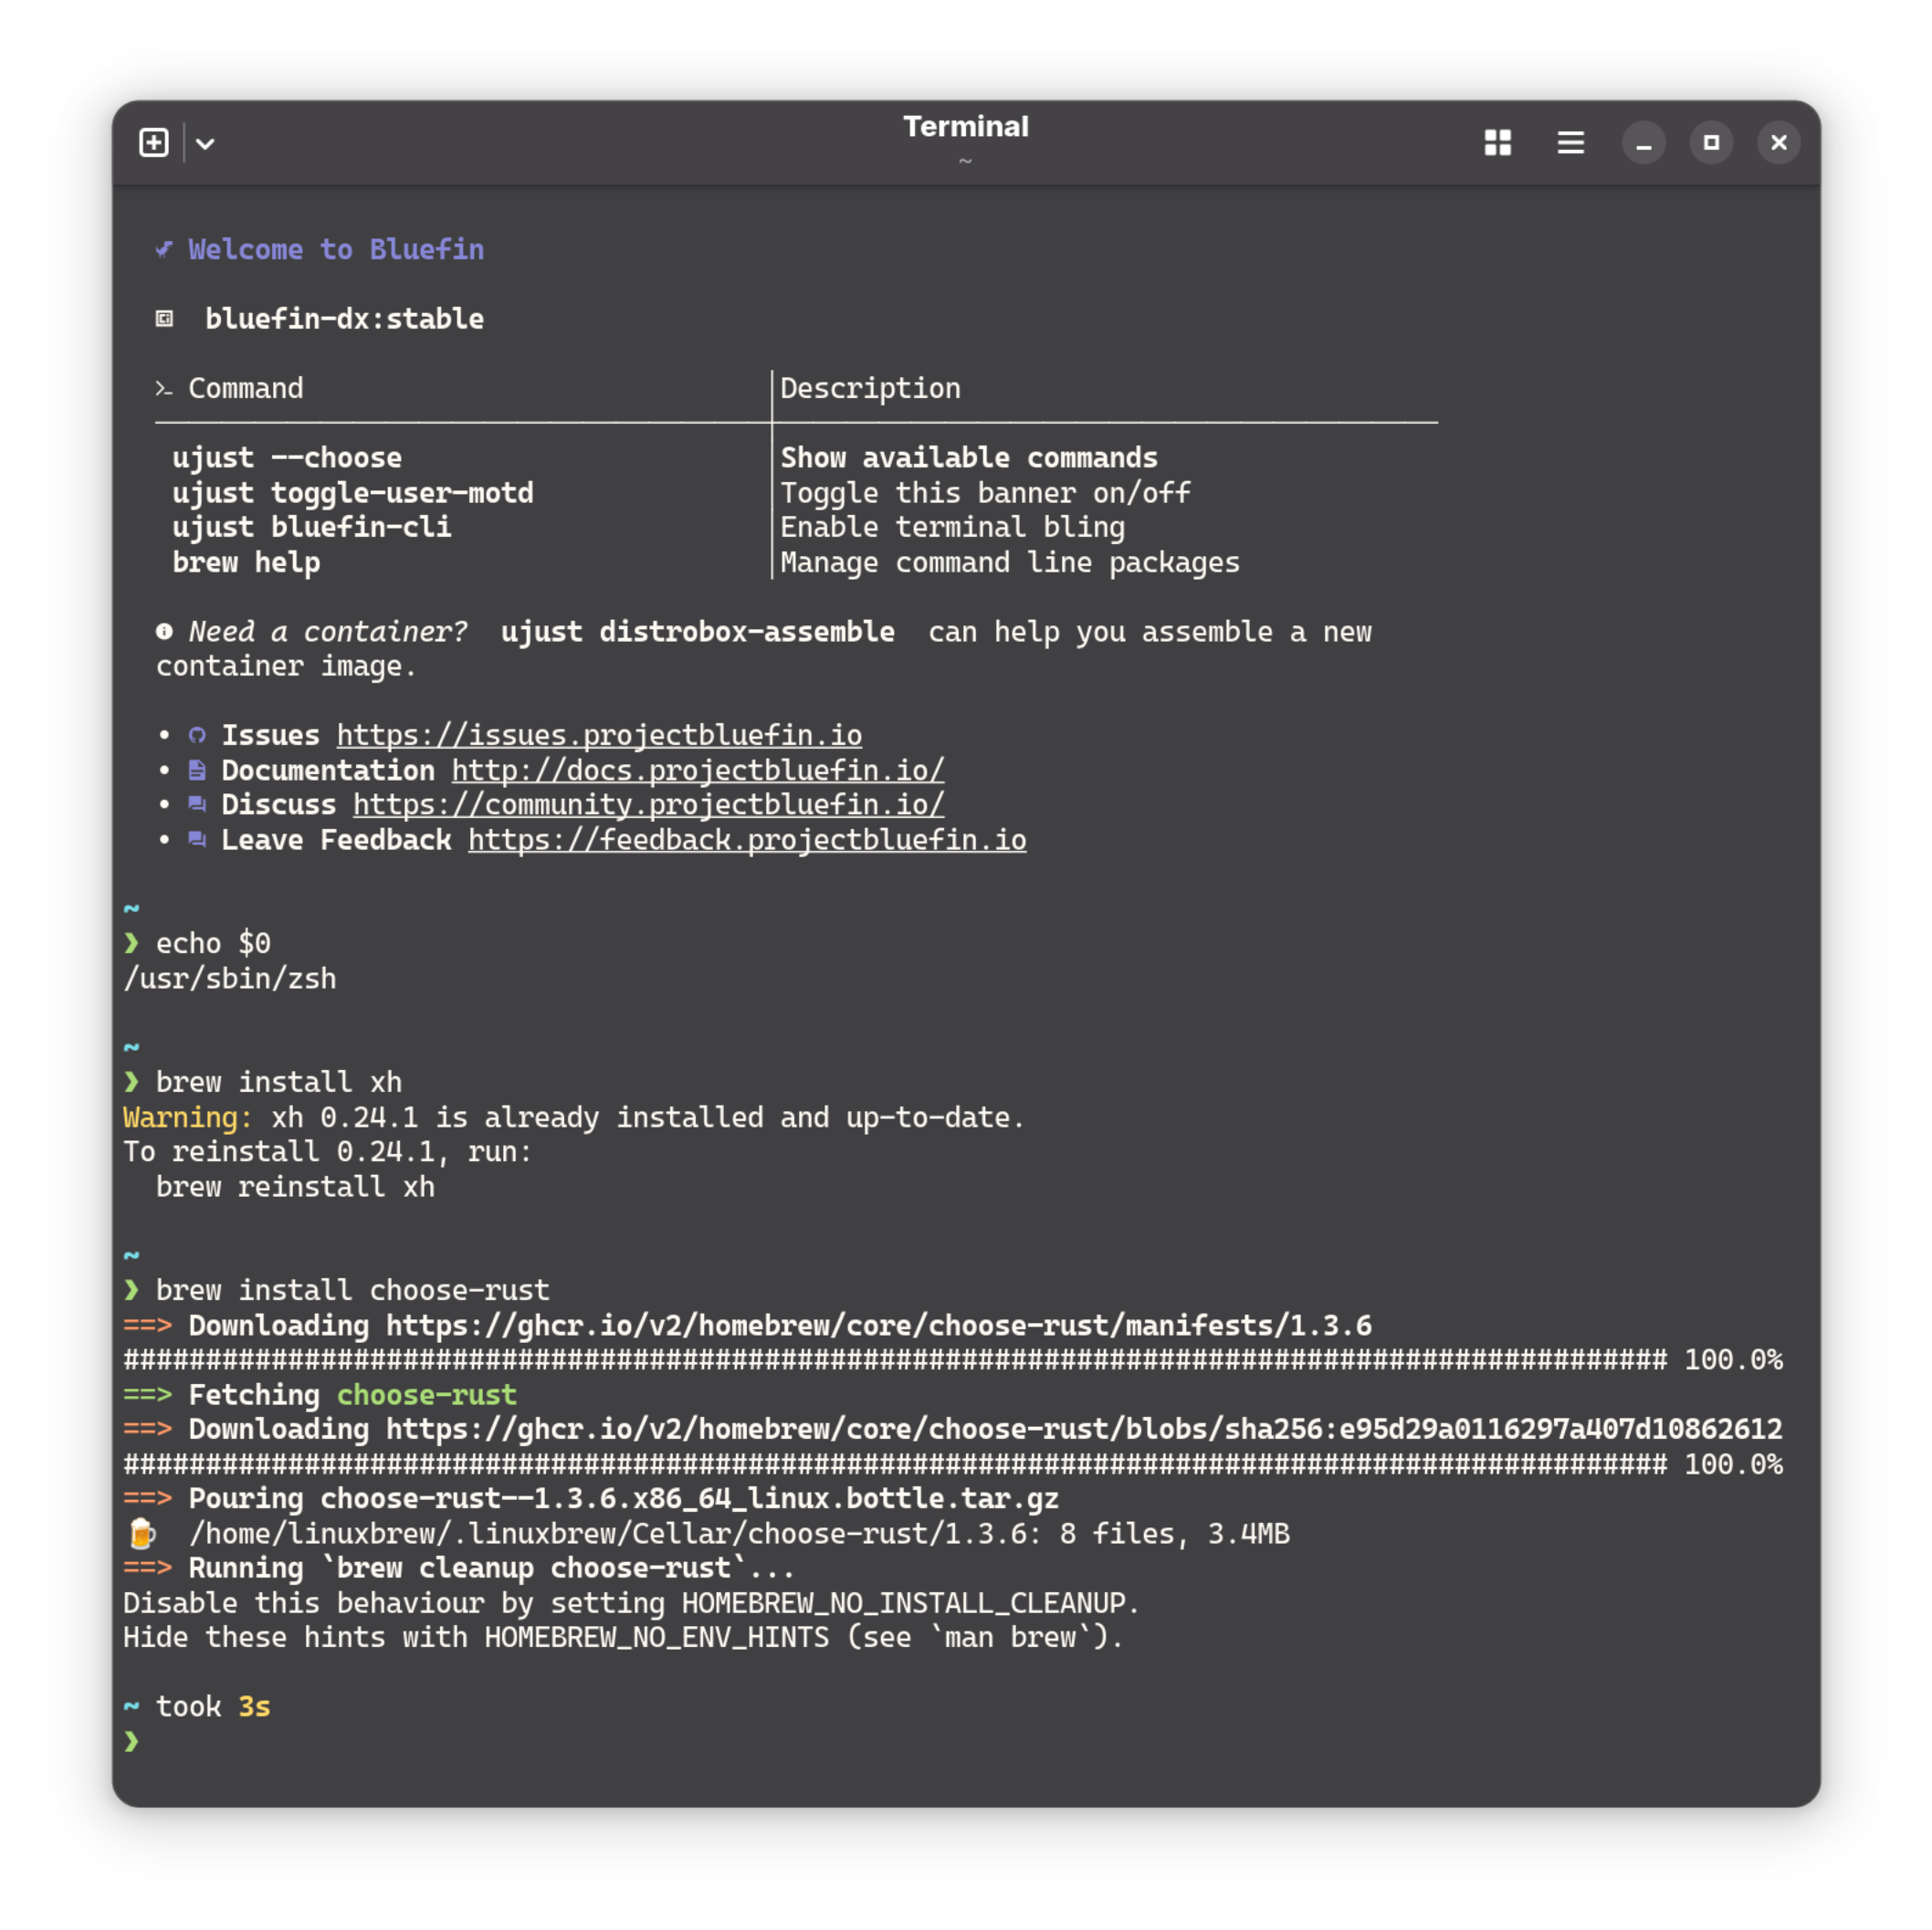Click the GitHub icon beside Issues
This screenshot has width=1932, height=1930.
(197, 736)
